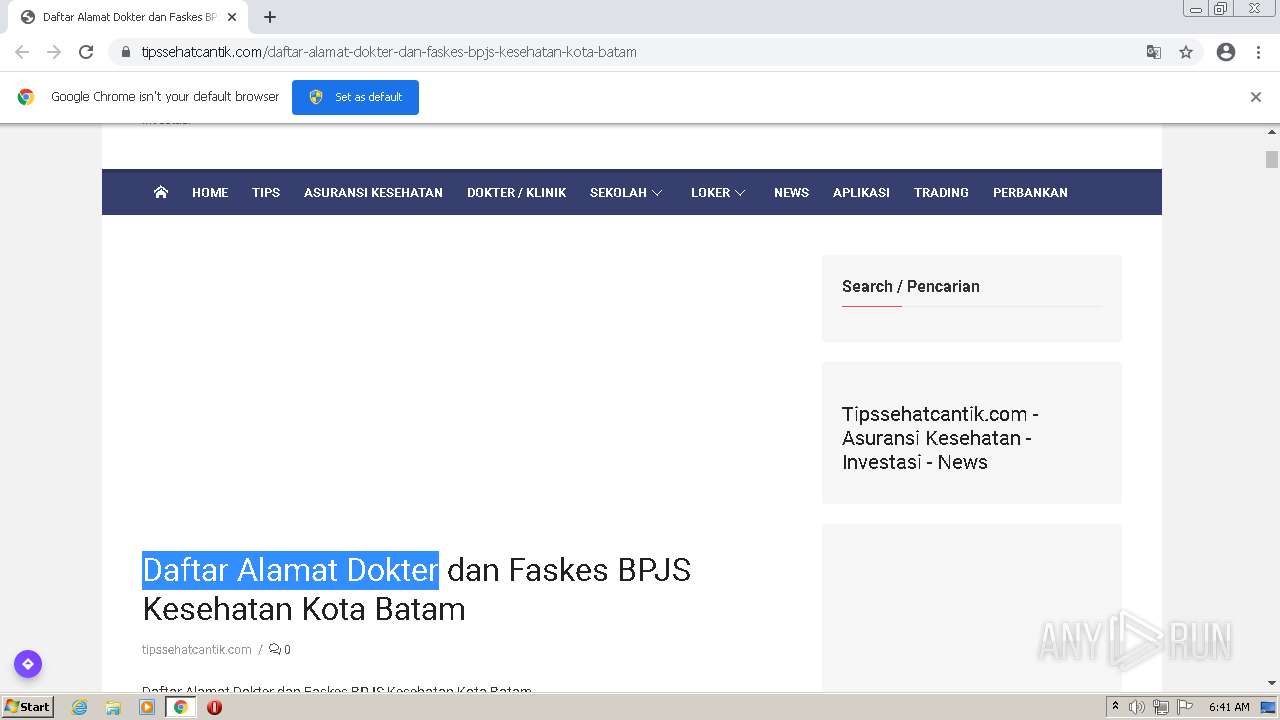Click the page vertical scrollbar thumb

(x=1272, y=159)
